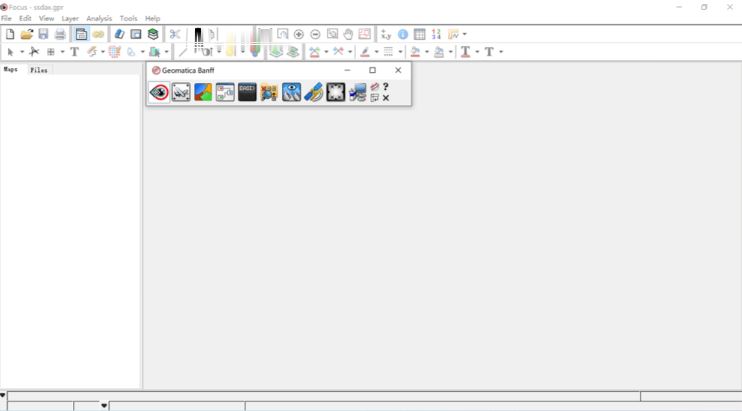Click the Open folder icon
The width and height of the screenshot is (742, 411).
click(27, 35)
